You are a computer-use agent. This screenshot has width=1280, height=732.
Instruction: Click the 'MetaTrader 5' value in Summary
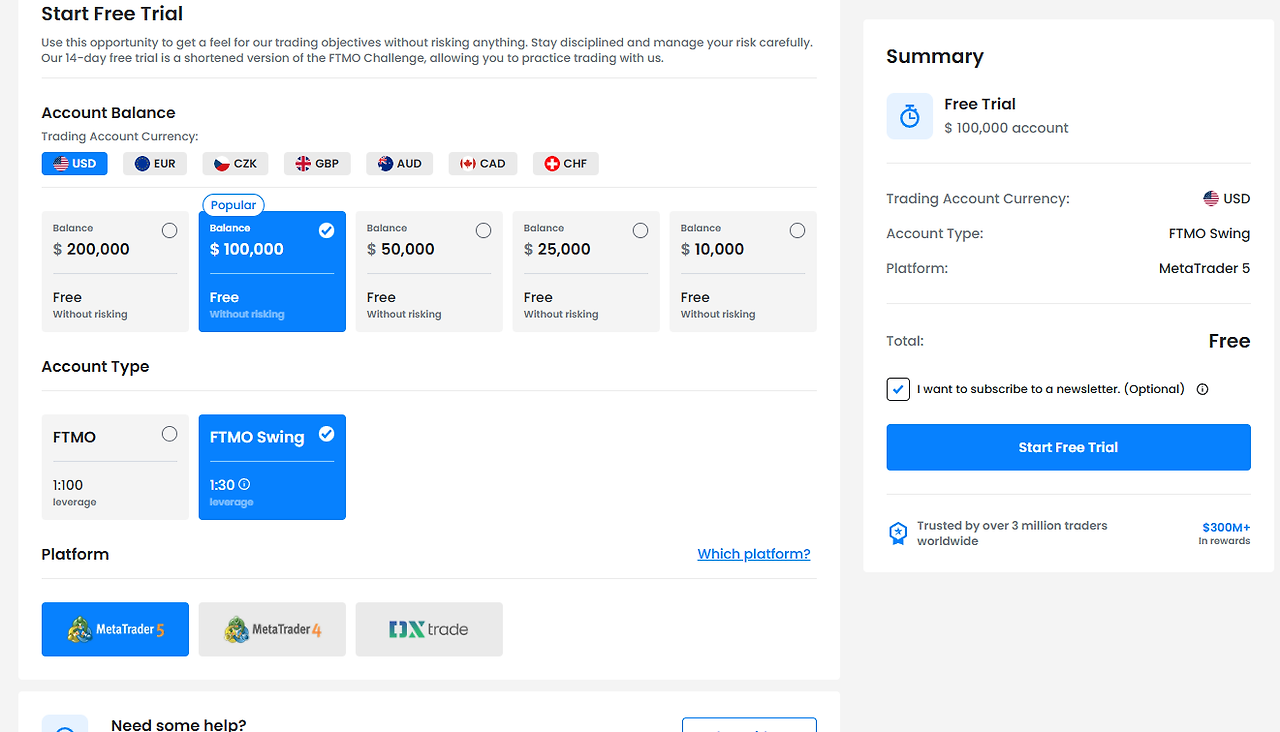point(1204,268)
